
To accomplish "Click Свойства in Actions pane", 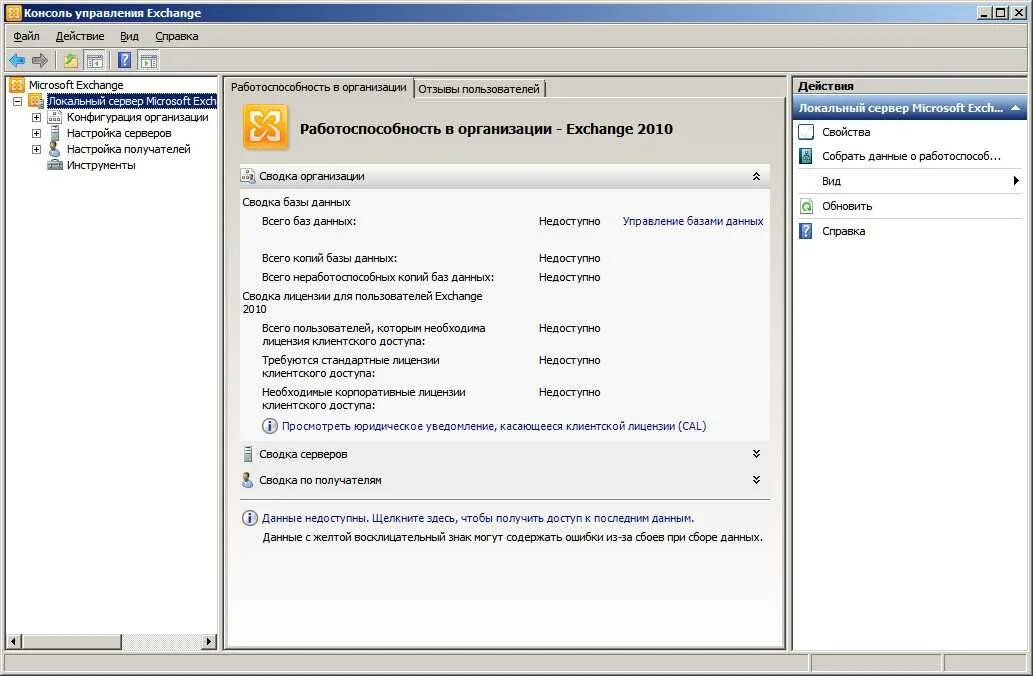I will click(x=846, y=132).
